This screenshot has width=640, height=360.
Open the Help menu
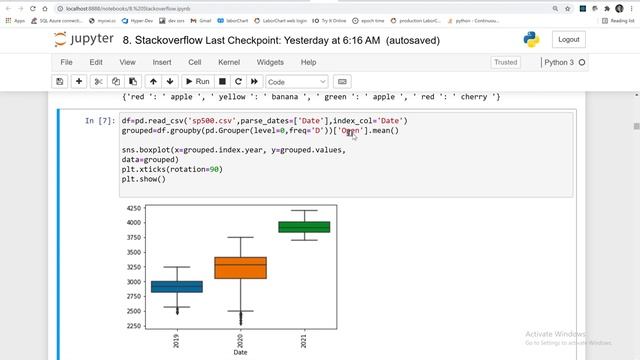pyautogui.click(x=309, y=62)
